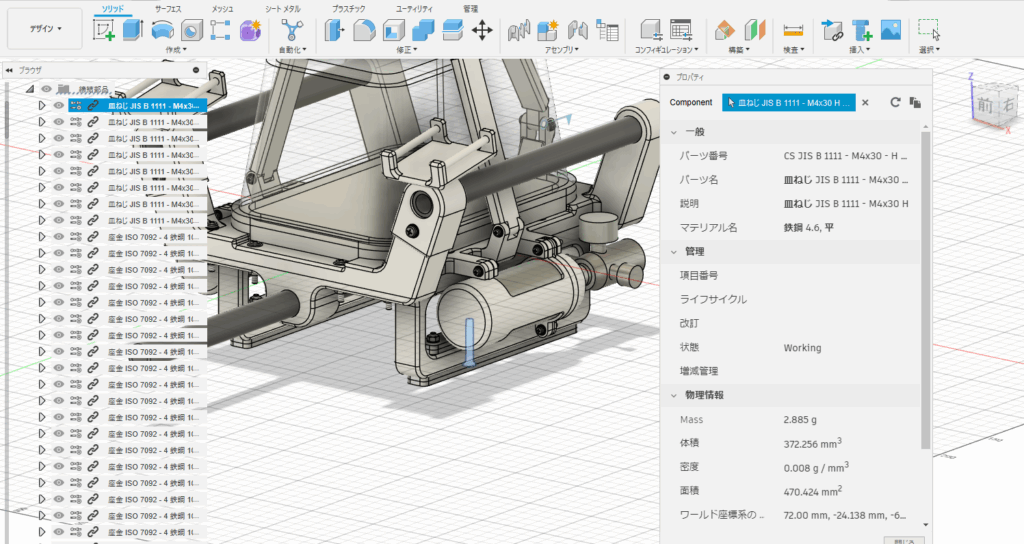The width and height of the screenshot is (1024, 544).
Task: Click the copy icon in Properties panel header
Action: pos(915,103)
